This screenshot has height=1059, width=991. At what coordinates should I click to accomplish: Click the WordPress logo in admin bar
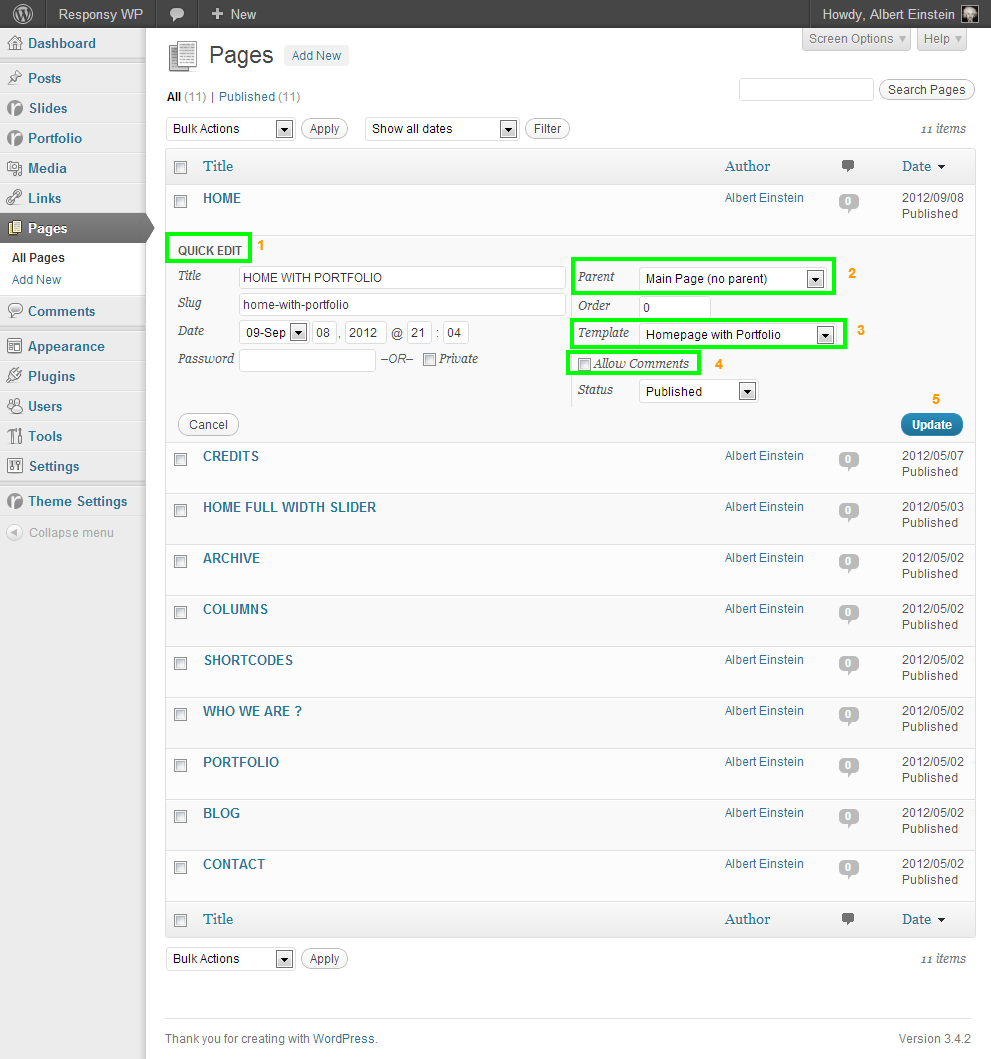[22, 14]
